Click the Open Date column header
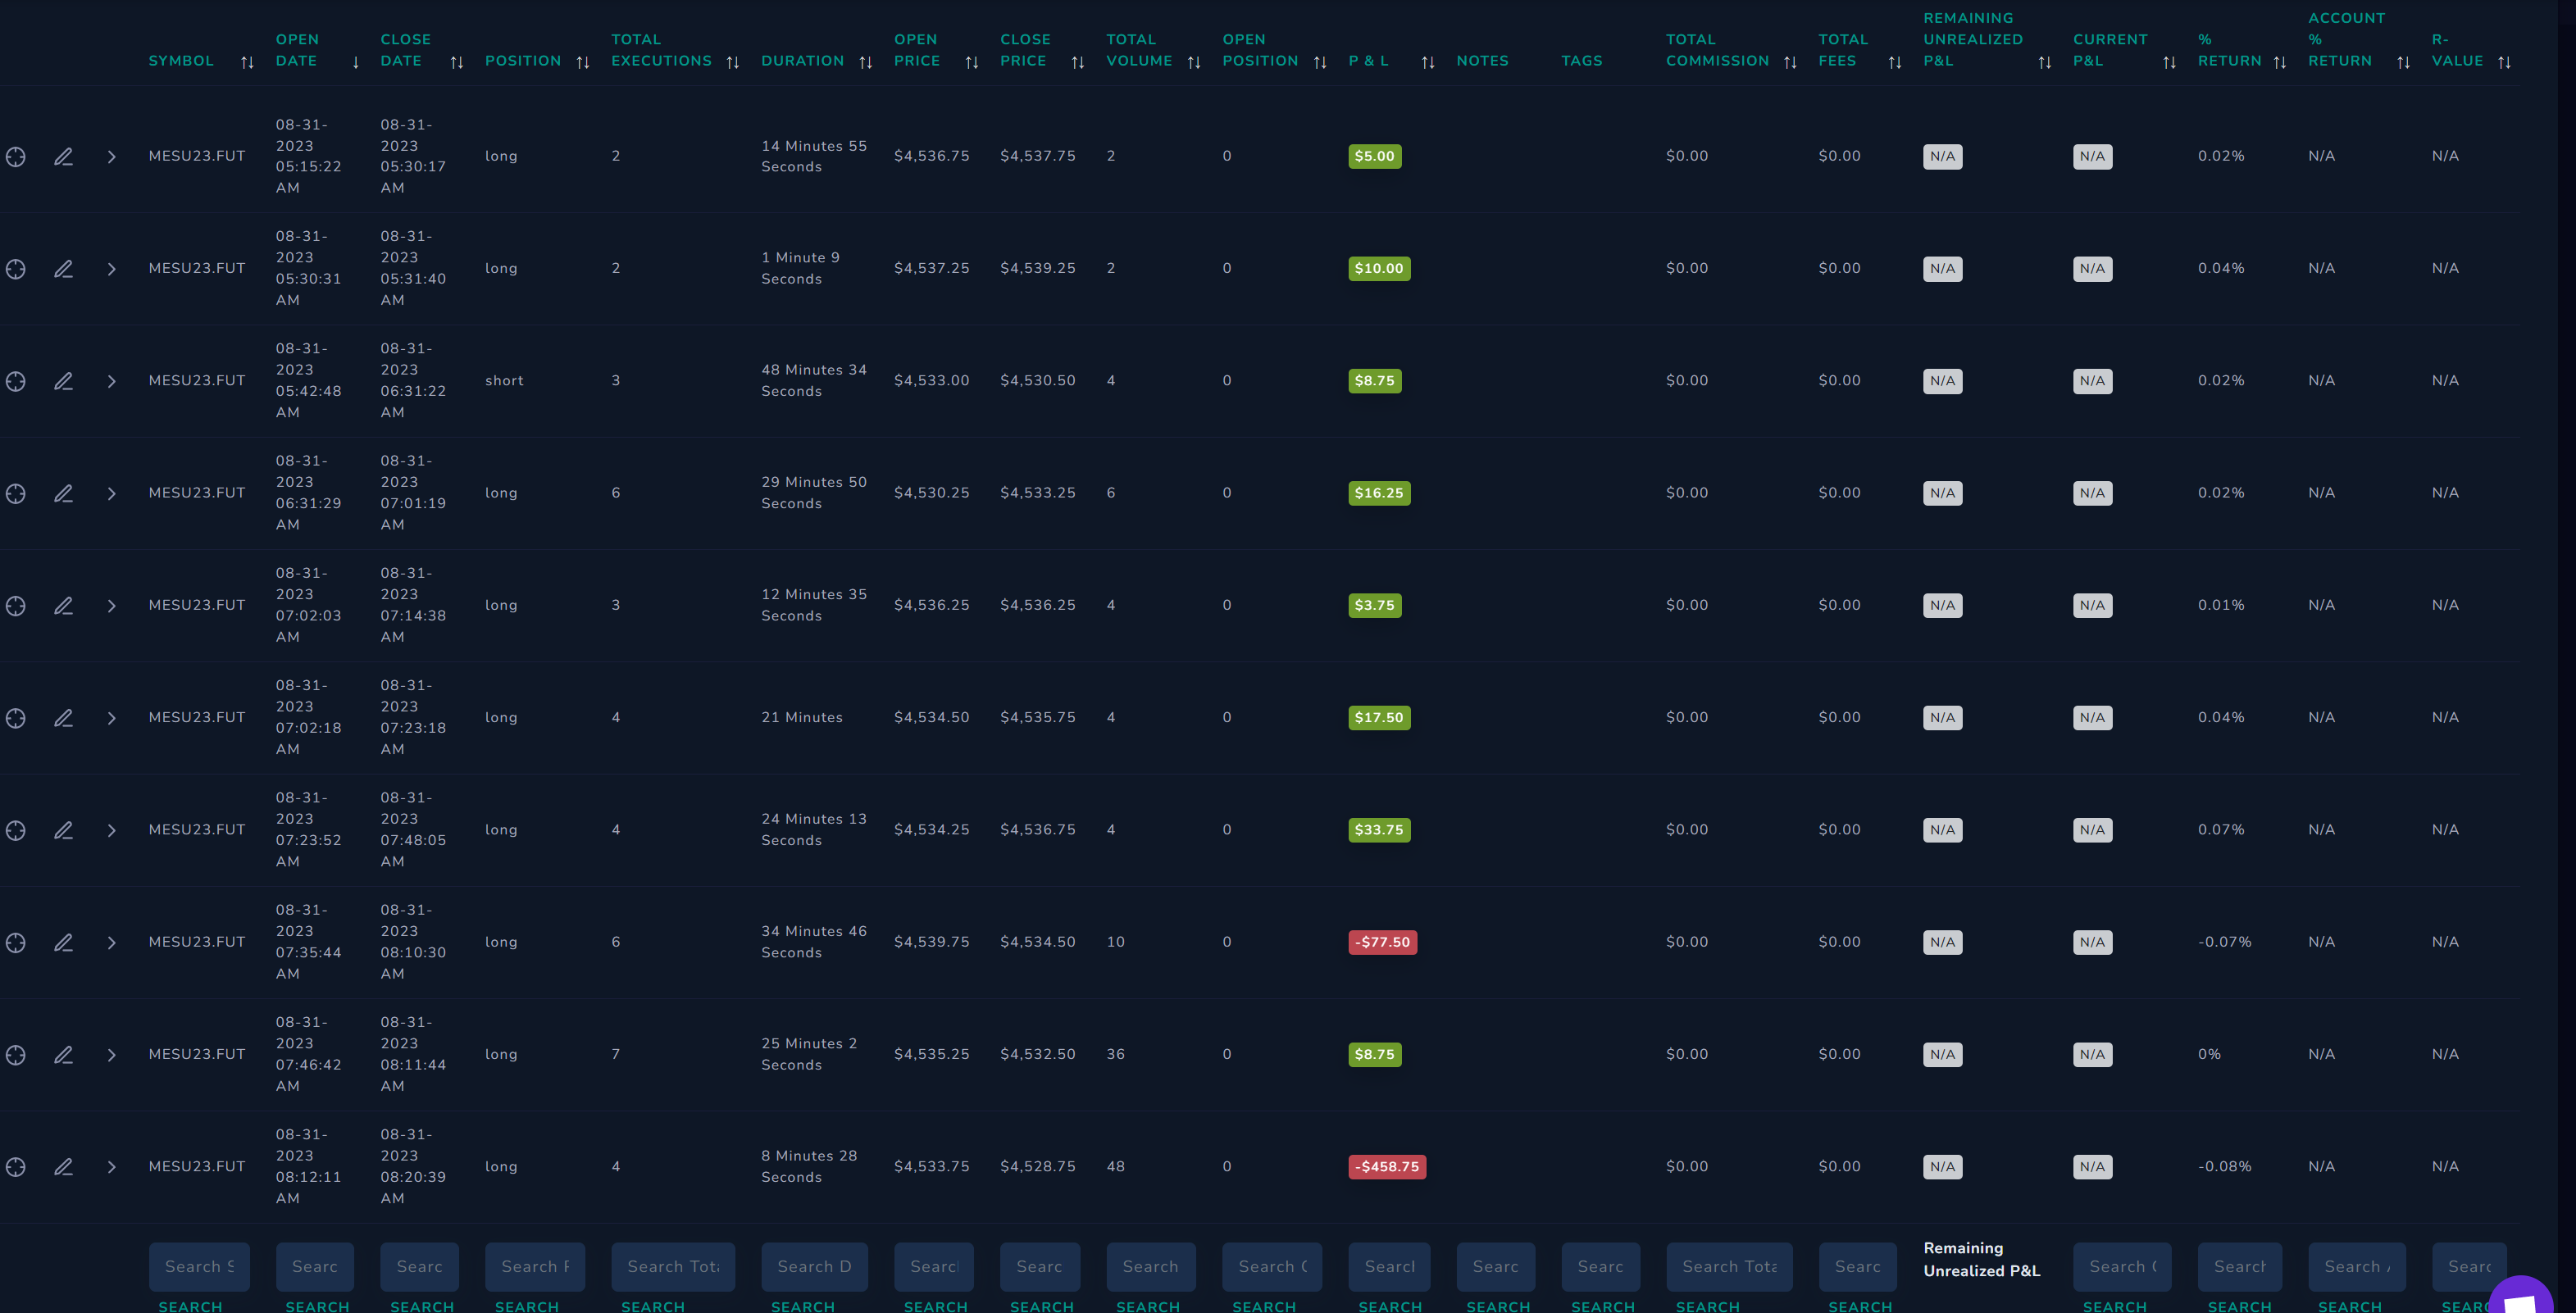This screenshot has width=2576, height=1313. (x=297, y=50)
